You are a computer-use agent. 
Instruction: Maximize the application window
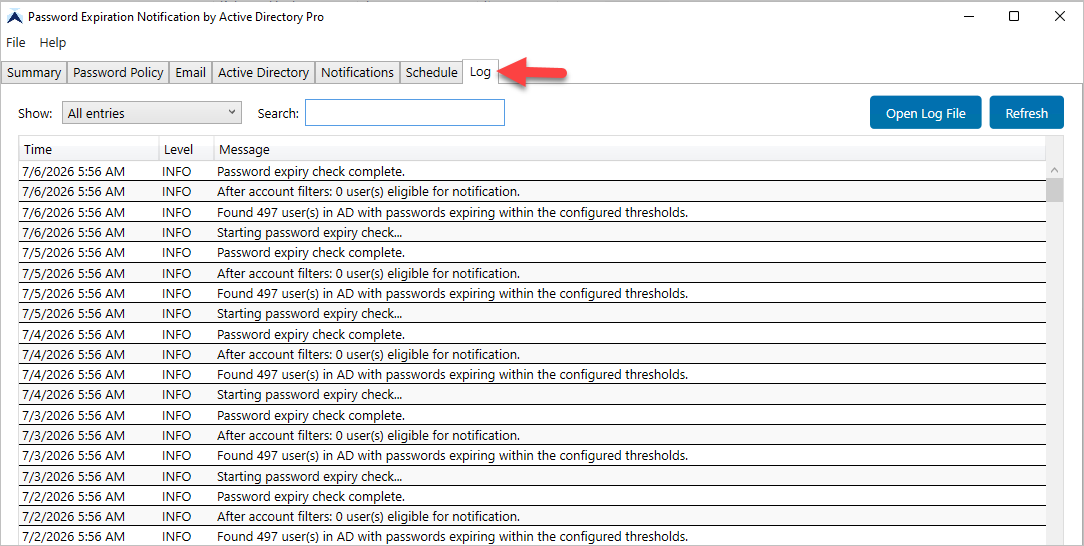pos(1013,17)
